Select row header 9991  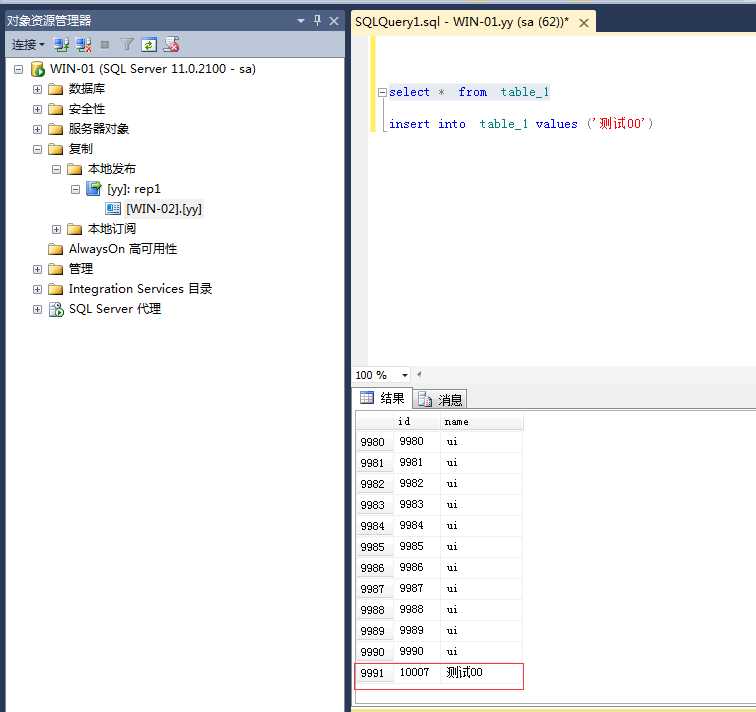pos(375,673)
